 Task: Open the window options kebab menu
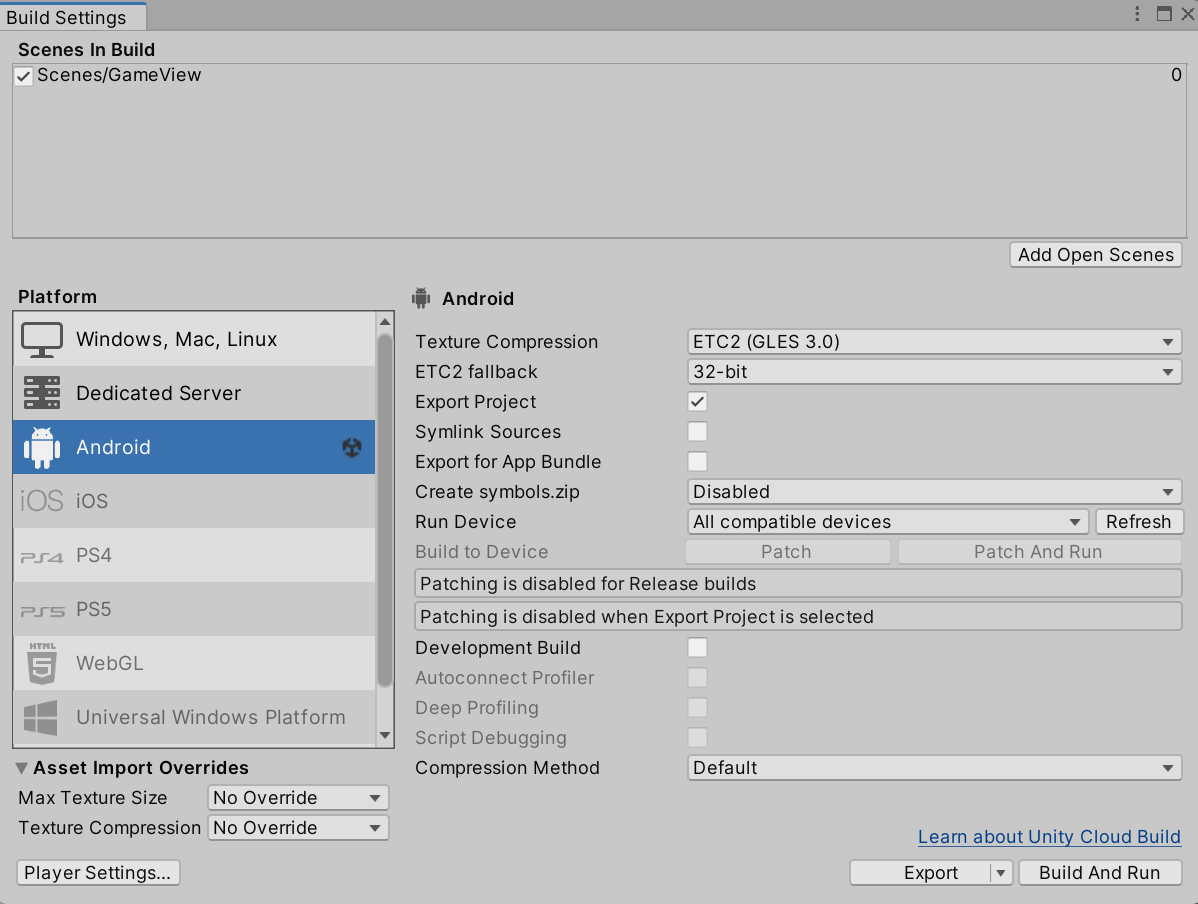click(x=1137, y=14)
